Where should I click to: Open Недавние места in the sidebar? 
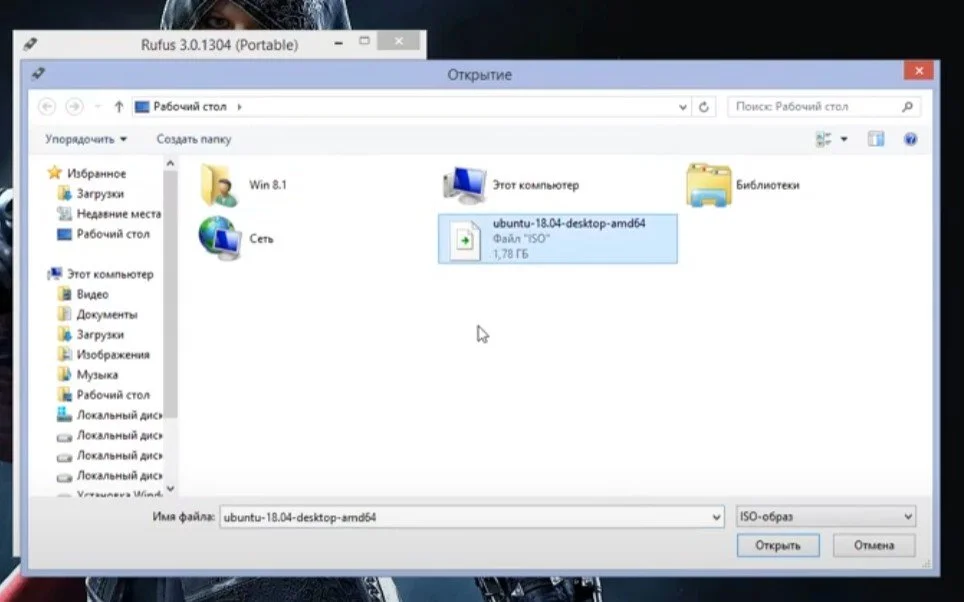(119, 214)
